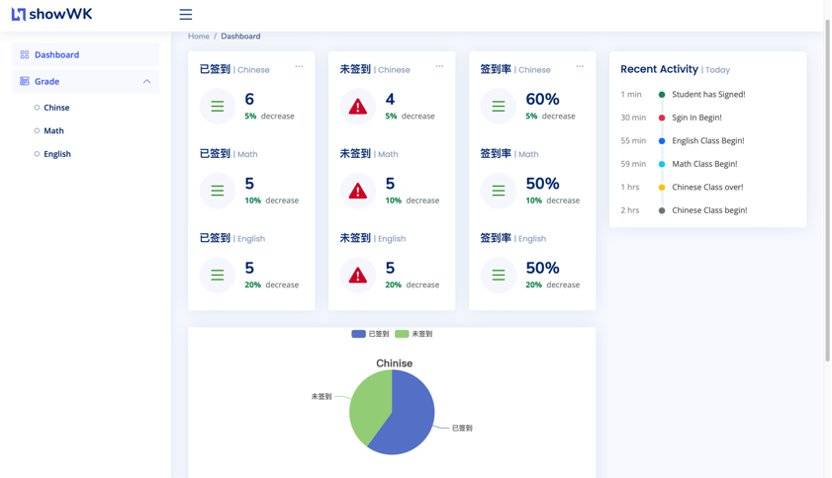Click value 6 in 已签到 Chinese
The width and height of the screenshot is (832, 478).
(x=249, y=99)
